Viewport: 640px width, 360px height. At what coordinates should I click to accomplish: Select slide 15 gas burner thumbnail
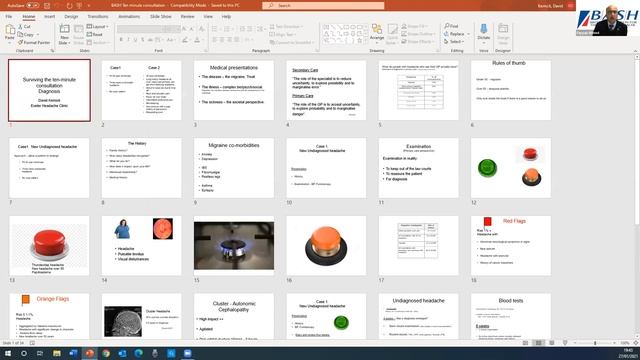click(x=234, y=245)
